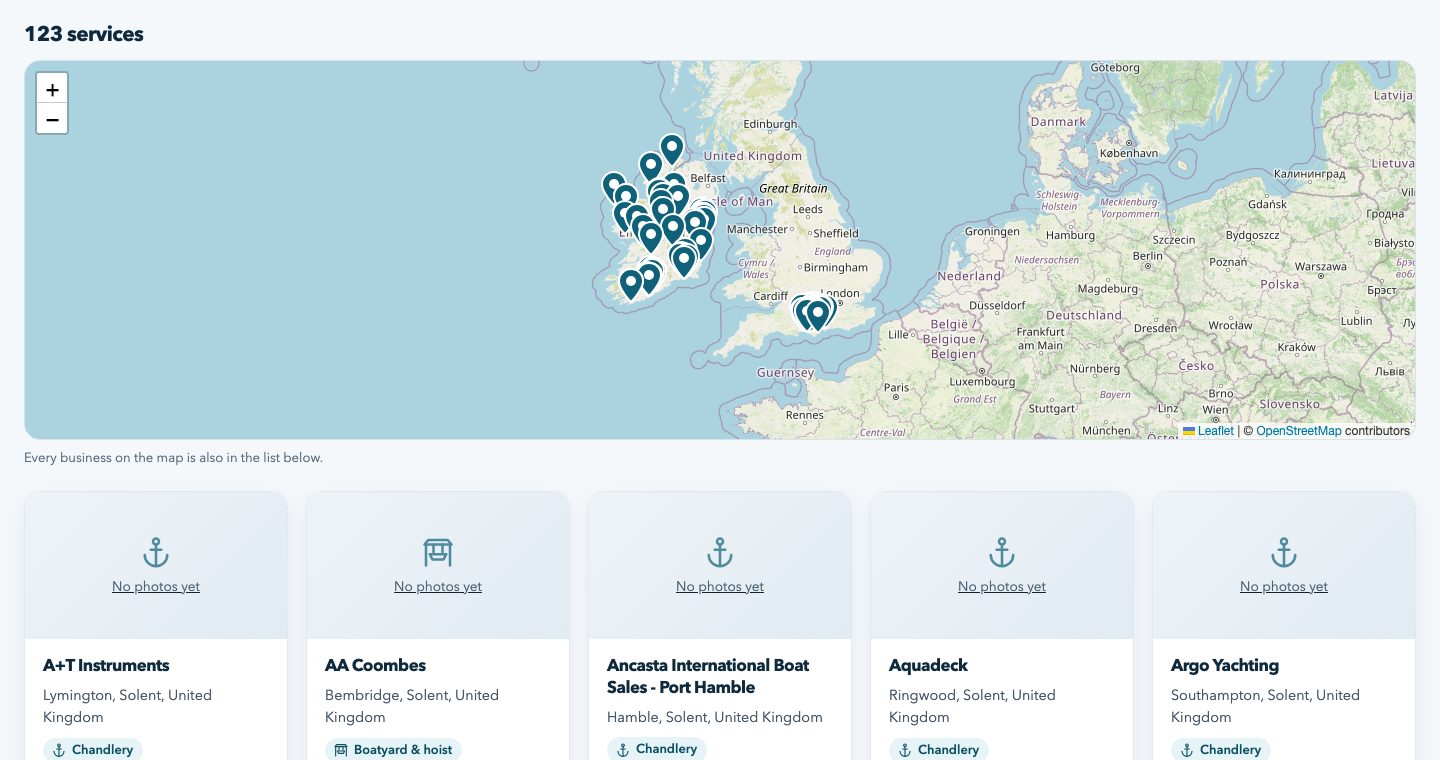Open the Aquadeck listing title

pos(928,665)
